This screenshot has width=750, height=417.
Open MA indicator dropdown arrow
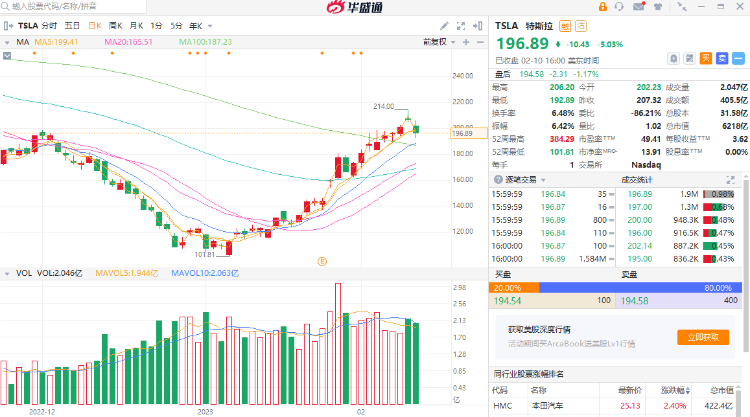point(7,43)
